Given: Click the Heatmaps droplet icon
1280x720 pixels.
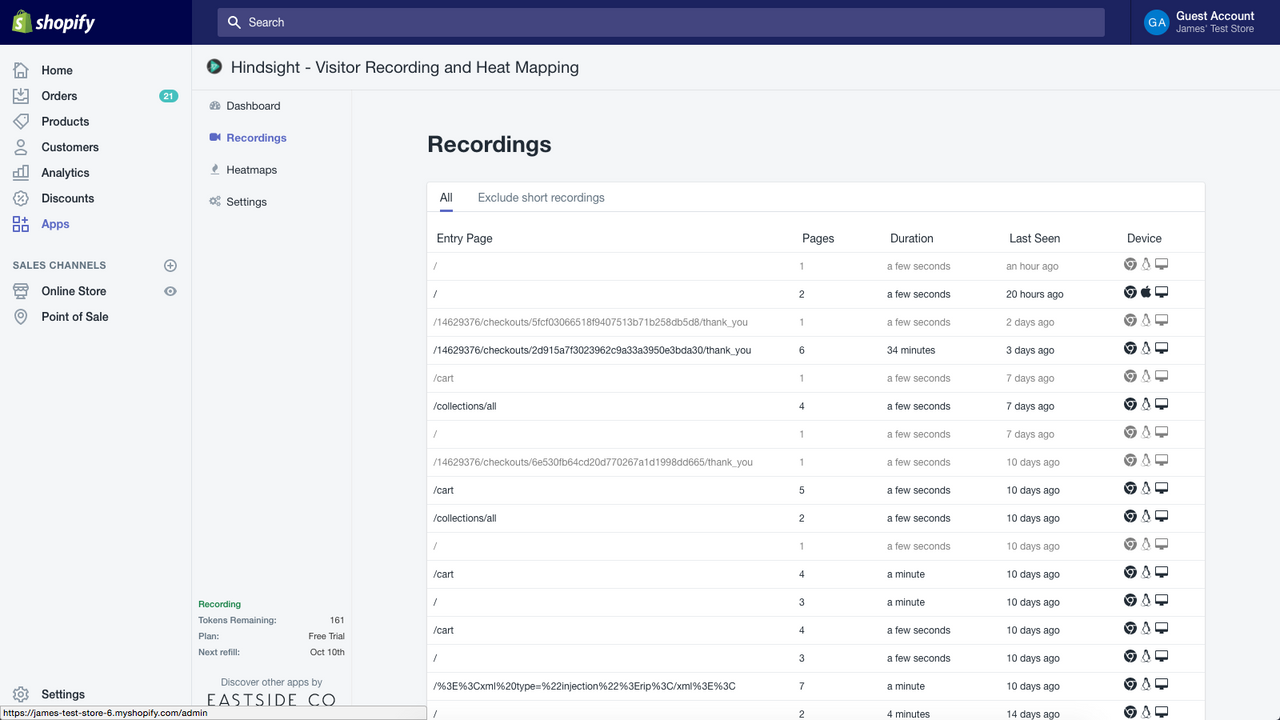Looking at the screenshot, I should 214,169.
